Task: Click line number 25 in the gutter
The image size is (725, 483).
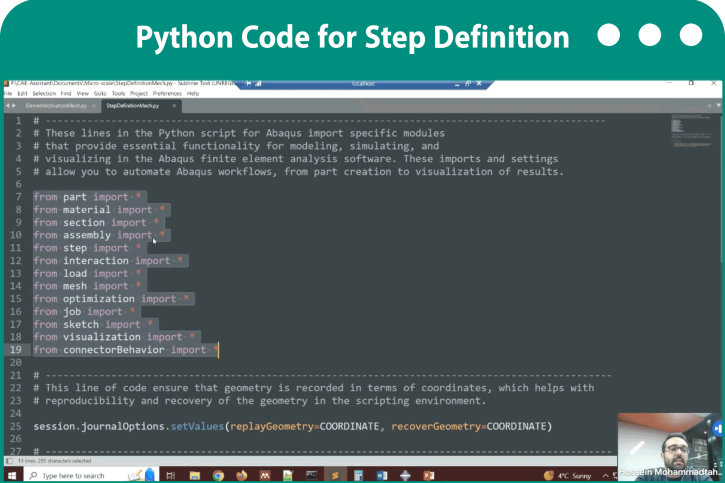Action: pyautogui.click(x=15, y=426)
